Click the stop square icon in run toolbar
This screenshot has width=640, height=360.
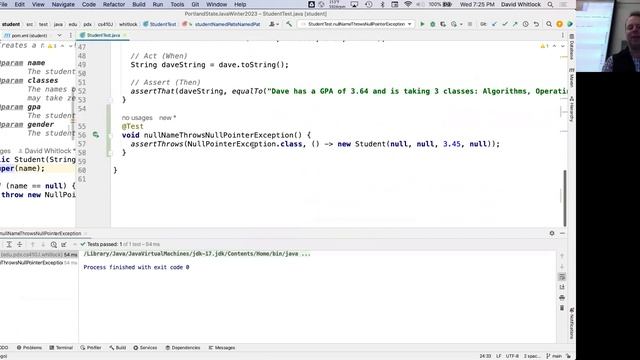coord(470,24)
